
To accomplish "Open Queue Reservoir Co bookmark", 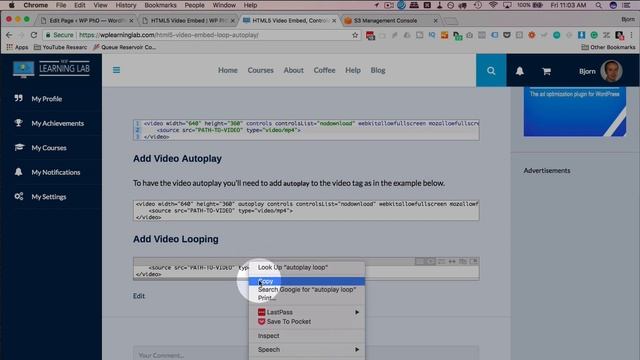I will pos(124,47).
